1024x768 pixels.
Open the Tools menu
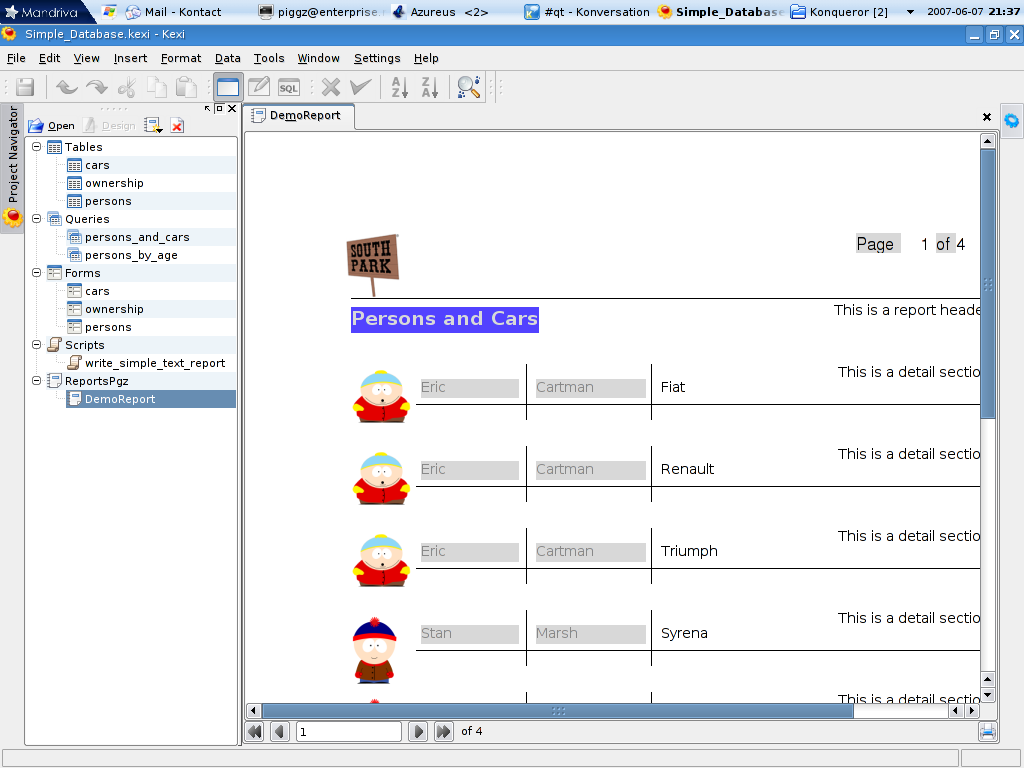[x=269, y=58]
